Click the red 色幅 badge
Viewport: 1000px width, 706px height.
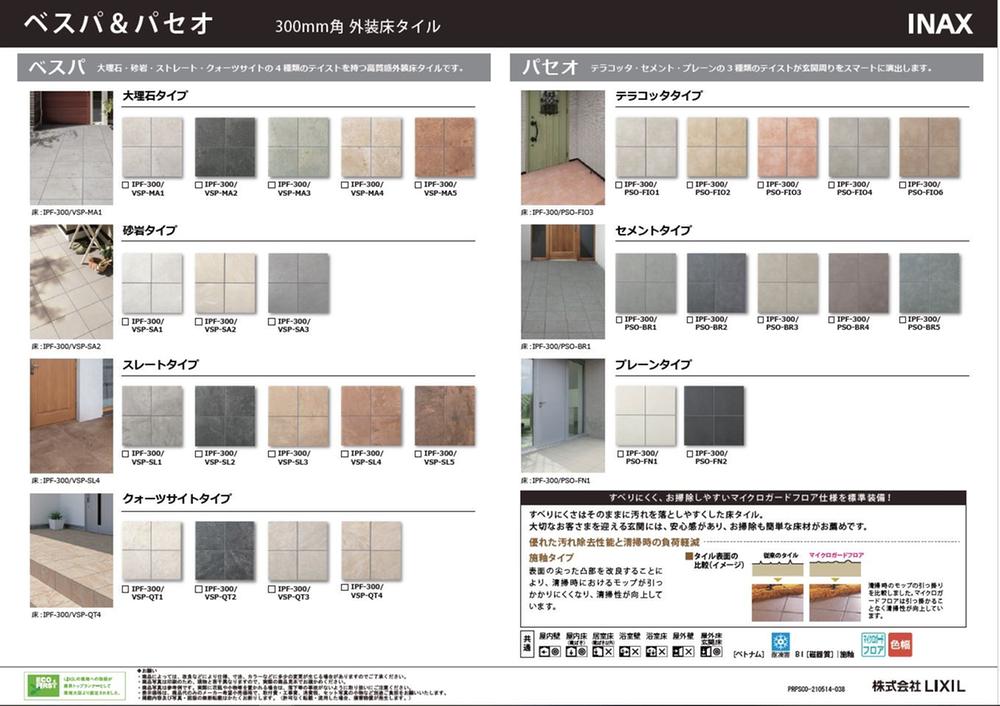coord(900,644)
